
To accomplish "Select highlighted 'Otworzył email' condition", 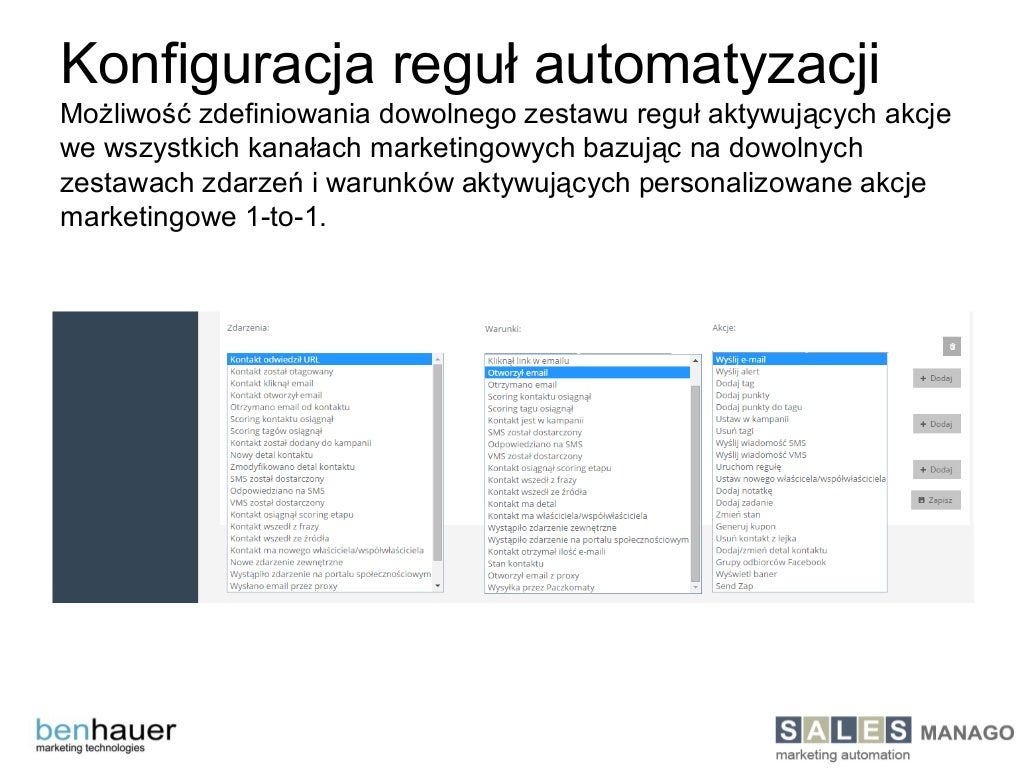I will tap(588, 373).
